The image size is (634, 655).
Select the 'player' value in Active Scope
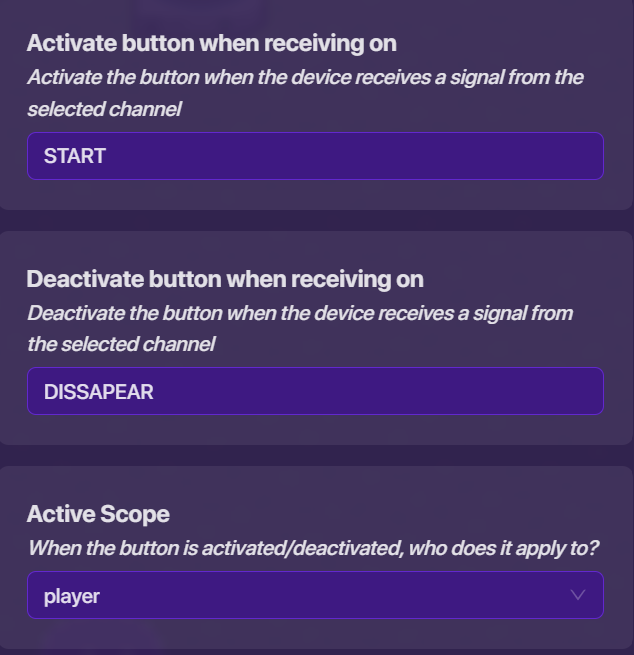72,597
